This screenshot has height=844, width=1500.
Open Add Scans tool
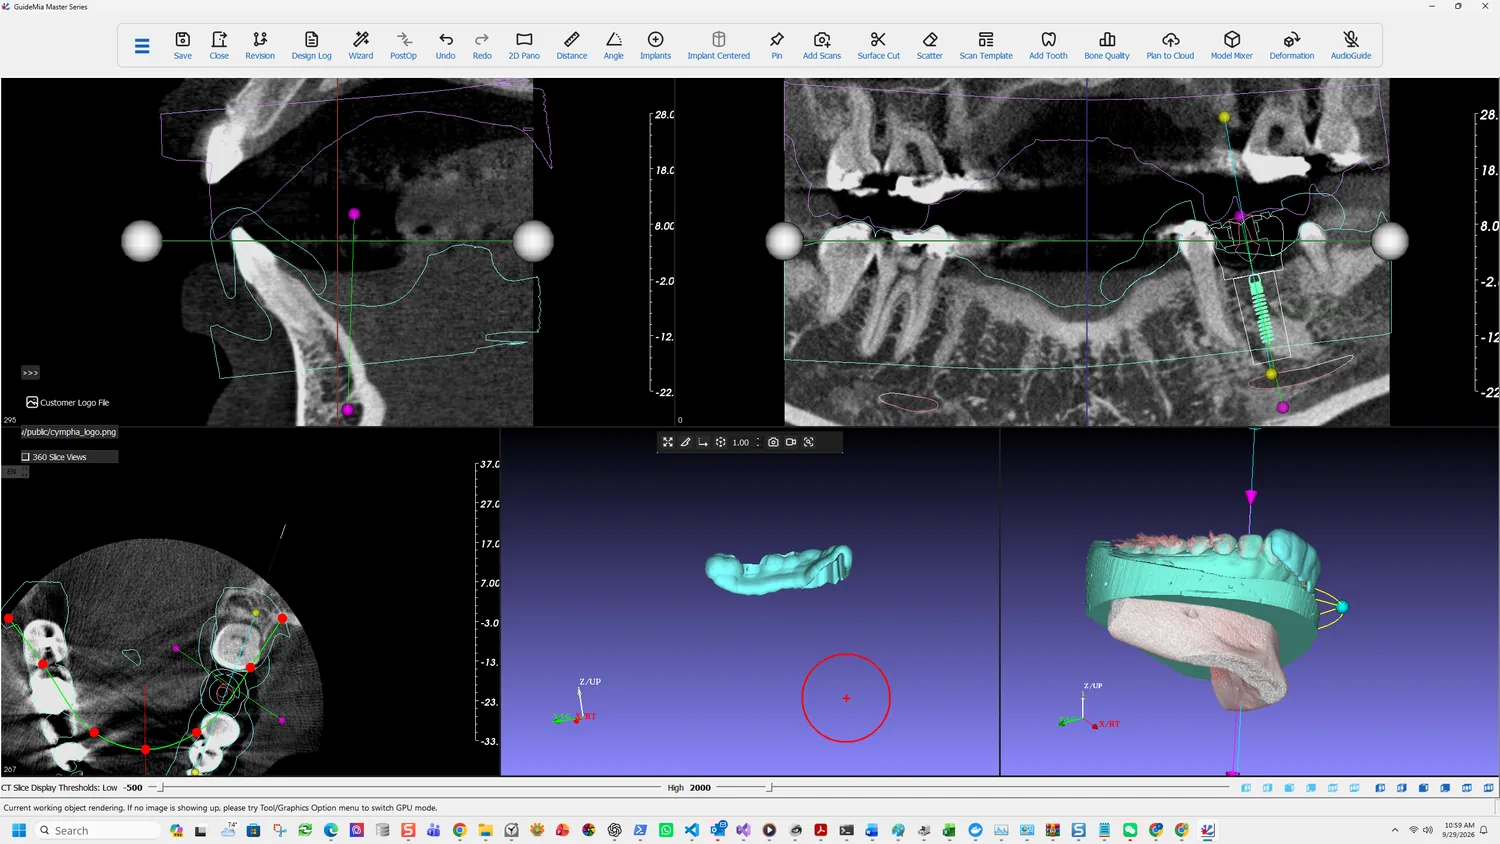tap(822, 45)
